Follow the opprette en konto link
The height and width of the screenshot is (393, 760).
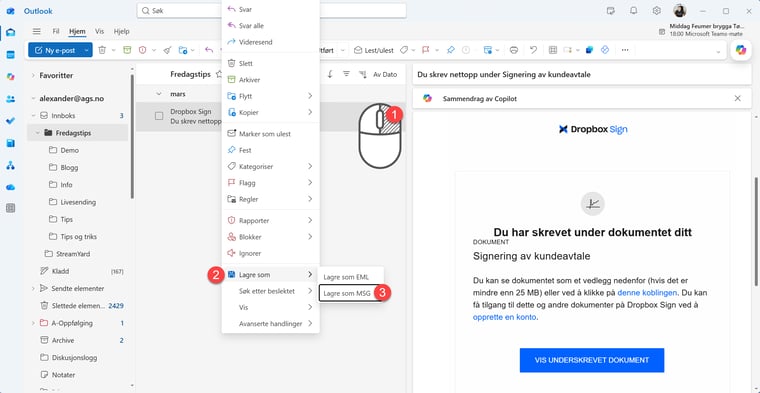pyautogui.click(x=505, y=317)
